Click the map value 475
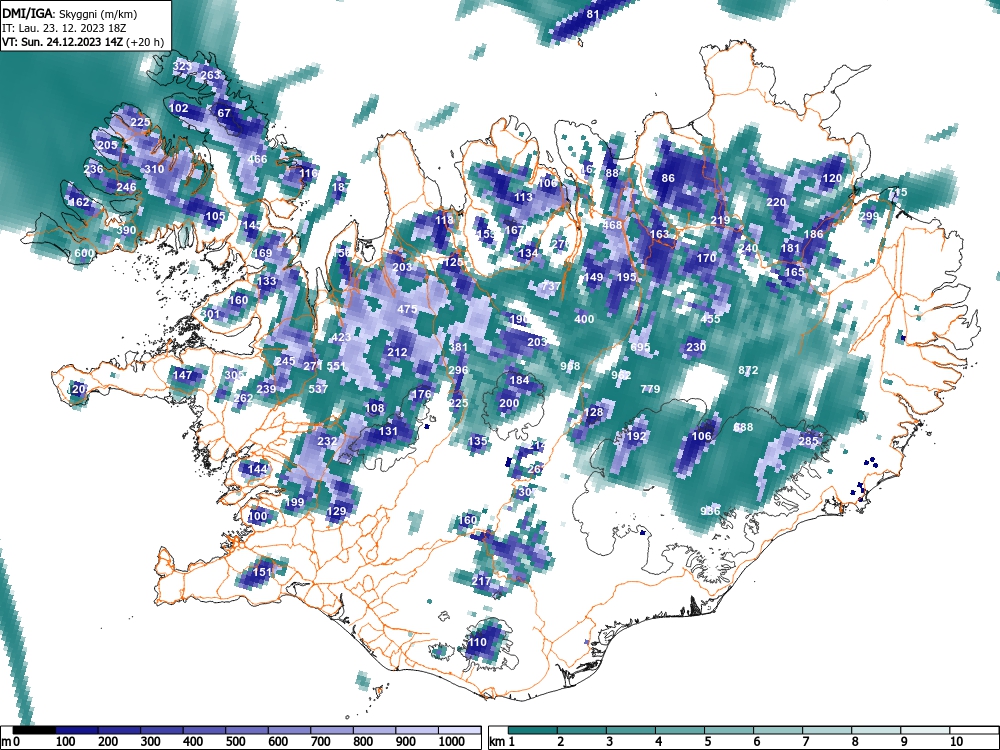Image resolution: width=1000 pixels, height=750 pixels. (x=407, y=309)
